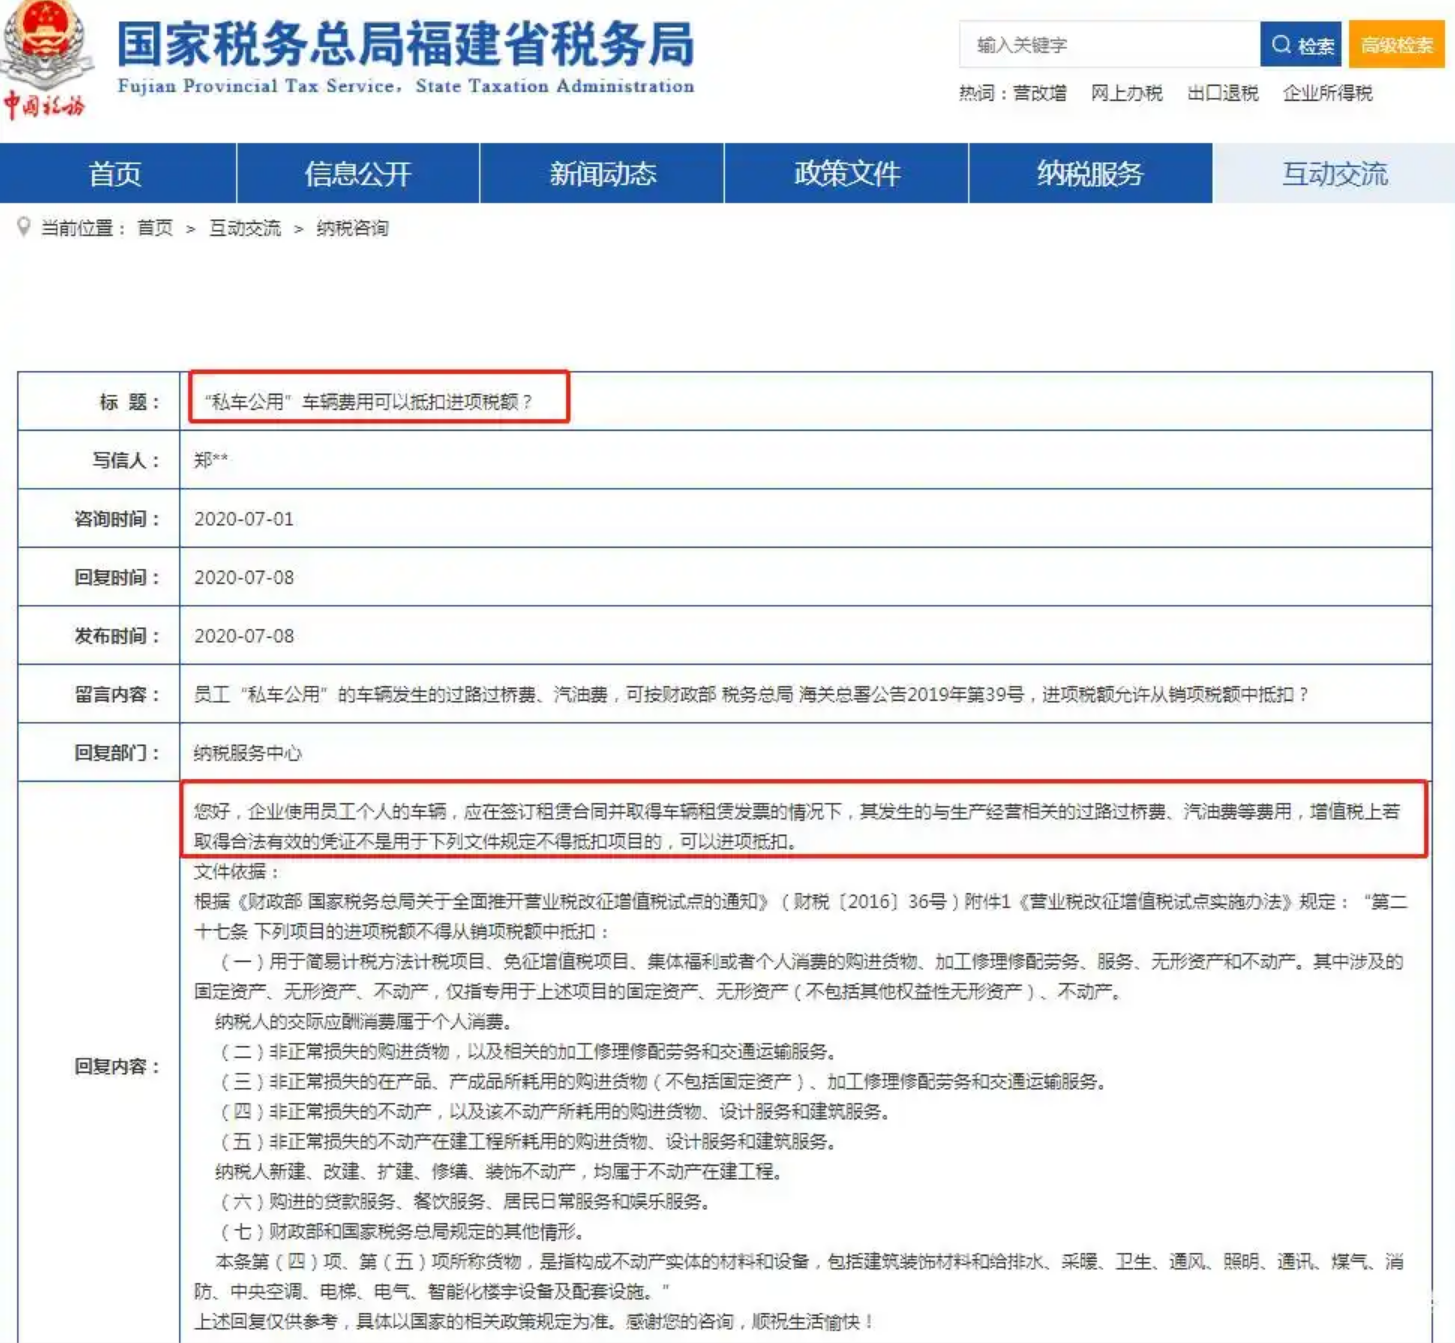This screenshot has width=1455, height=1343.
Task: Click the national tax emblem logo
Action: pyautogui.click(x=46, y=58)
